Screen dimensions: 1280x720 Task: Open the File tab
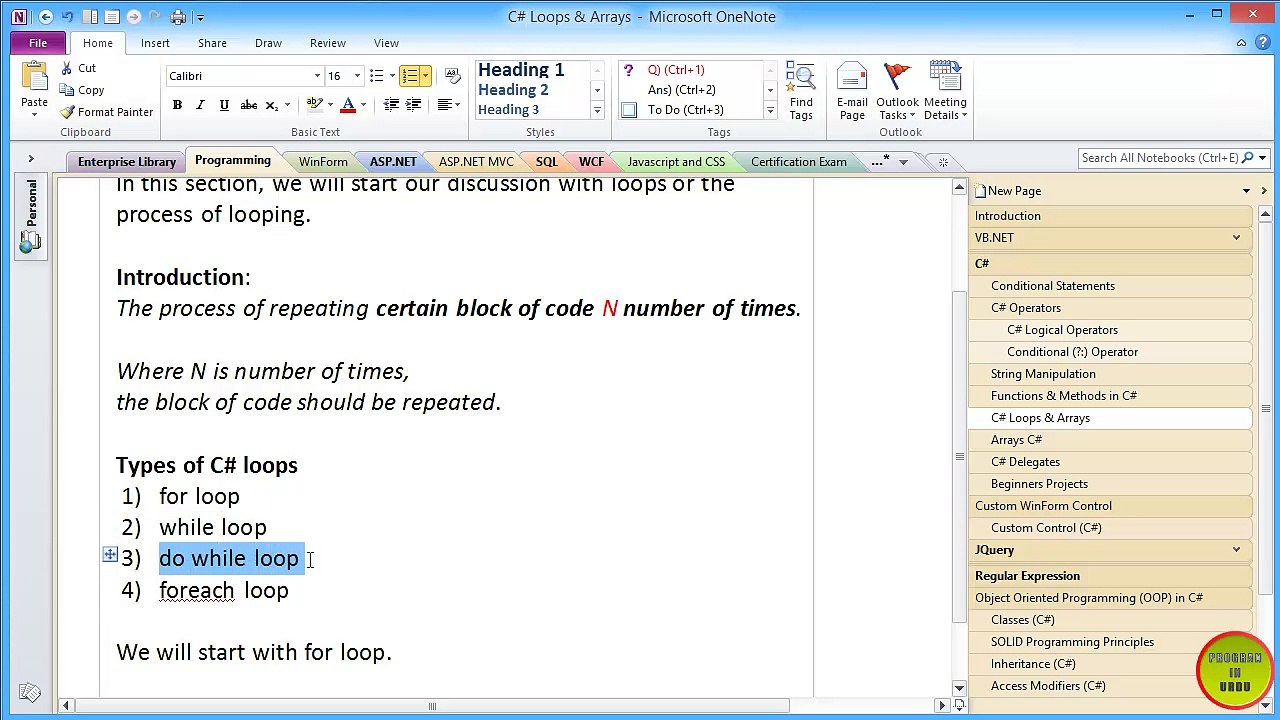38,43
